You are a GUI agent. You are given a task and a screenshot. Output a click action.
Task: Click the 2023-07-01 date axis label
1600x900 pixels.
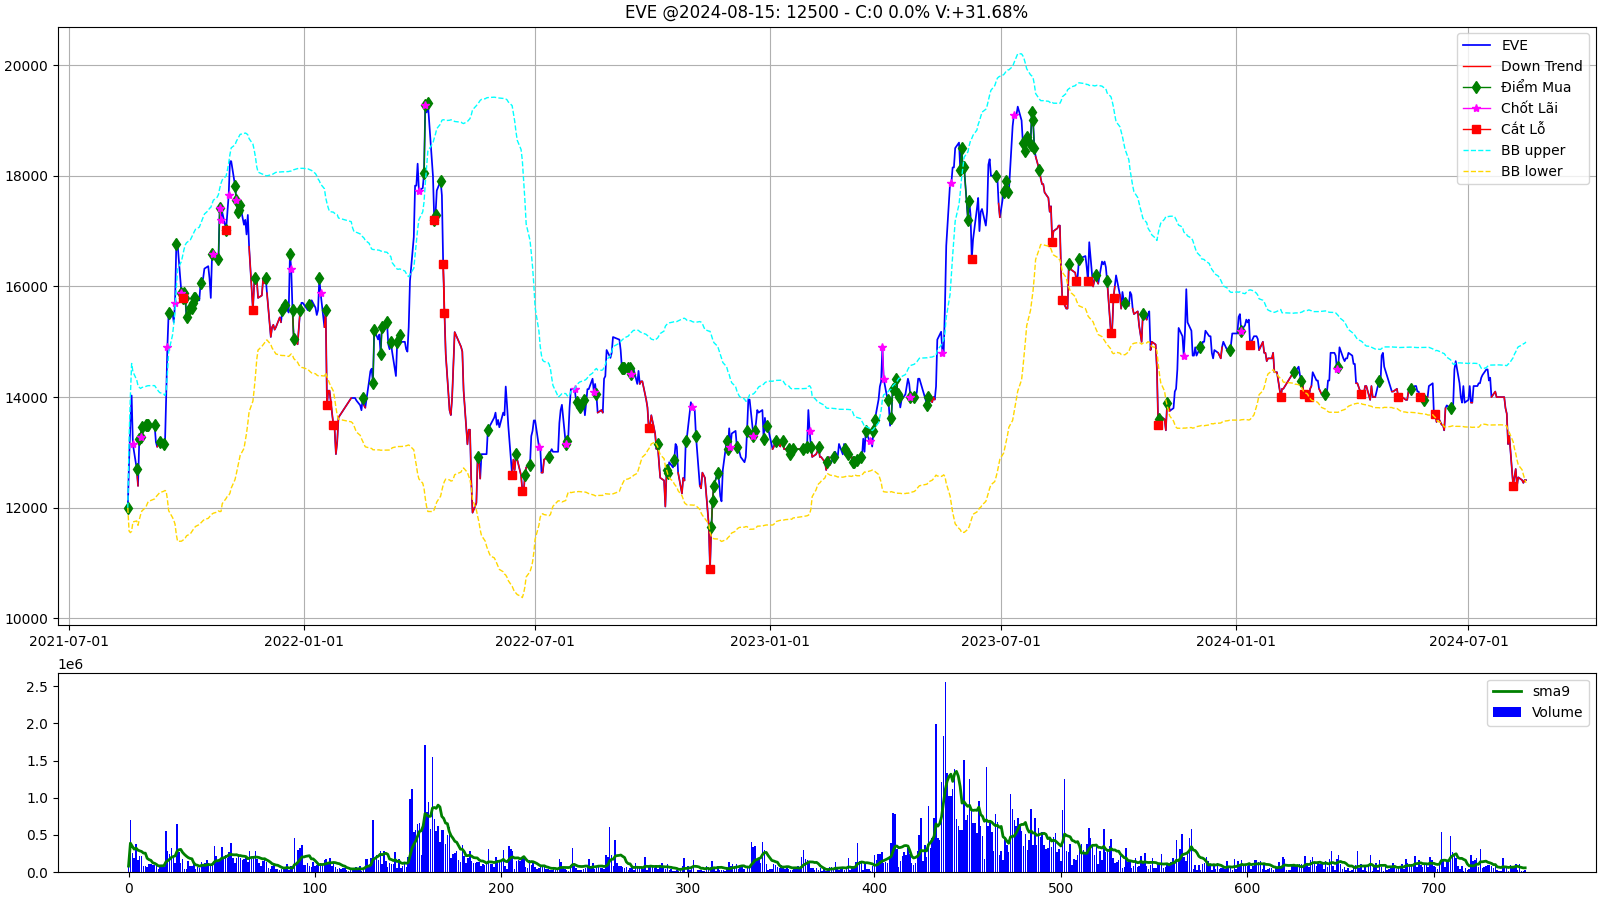tap(1001, 641)
